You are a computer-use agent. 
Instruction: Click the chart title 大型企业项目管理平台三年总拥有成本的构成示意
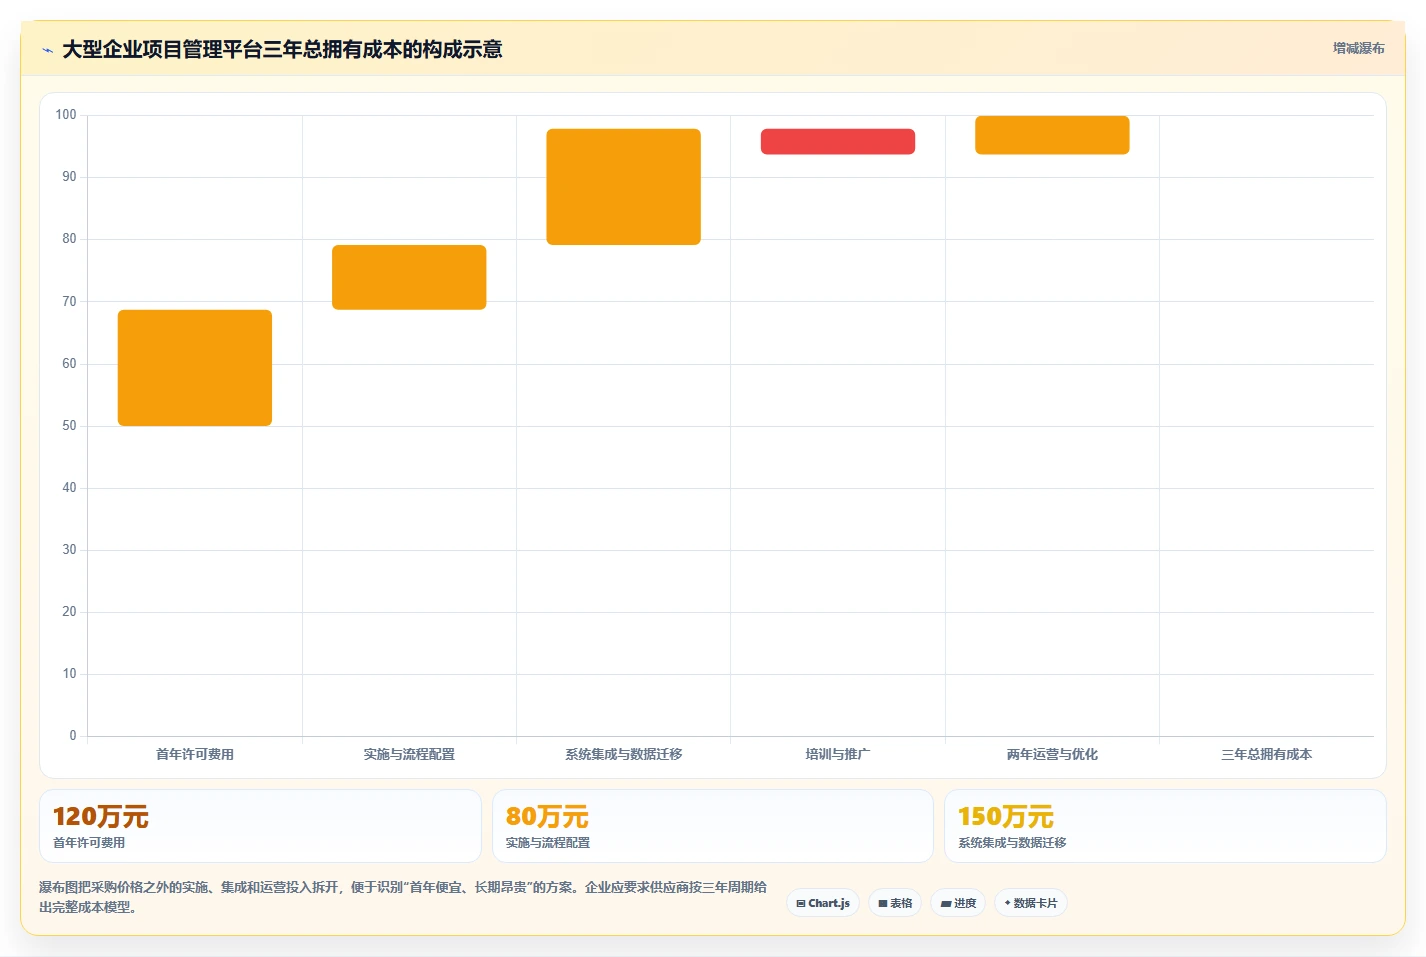point(282,49)
